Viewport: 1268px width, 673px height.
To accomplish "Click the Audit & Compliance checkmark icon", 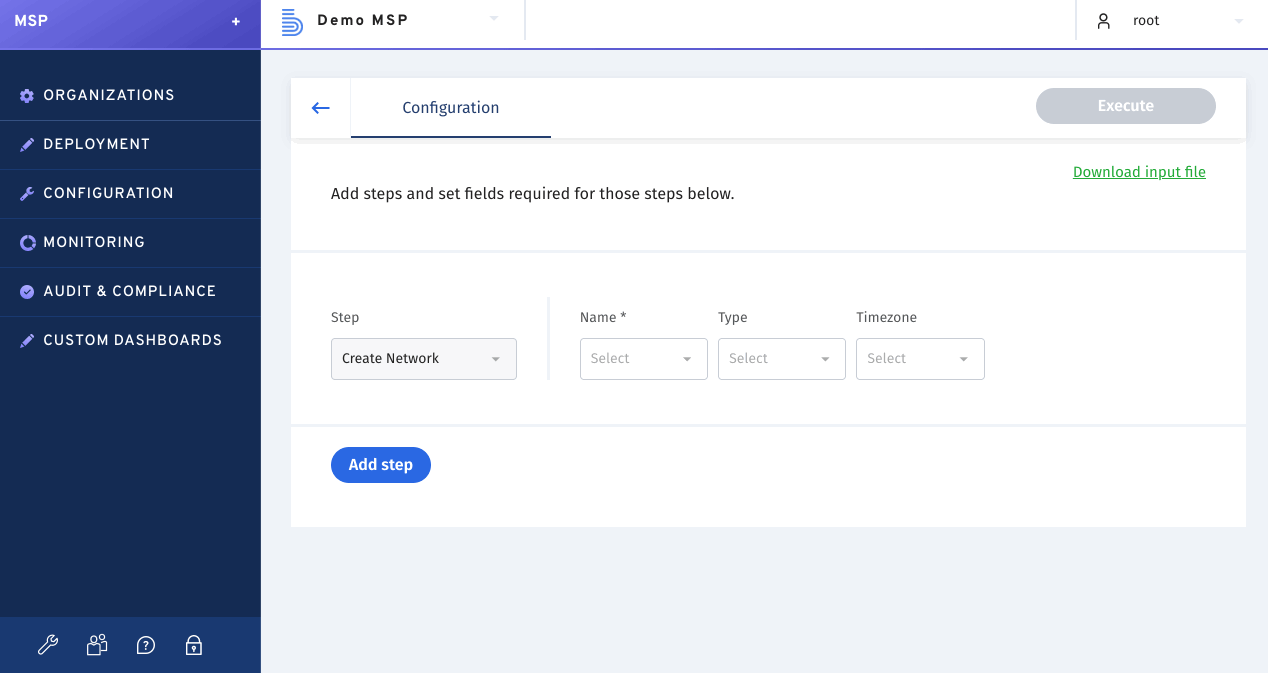I will (x=25, y=291).
